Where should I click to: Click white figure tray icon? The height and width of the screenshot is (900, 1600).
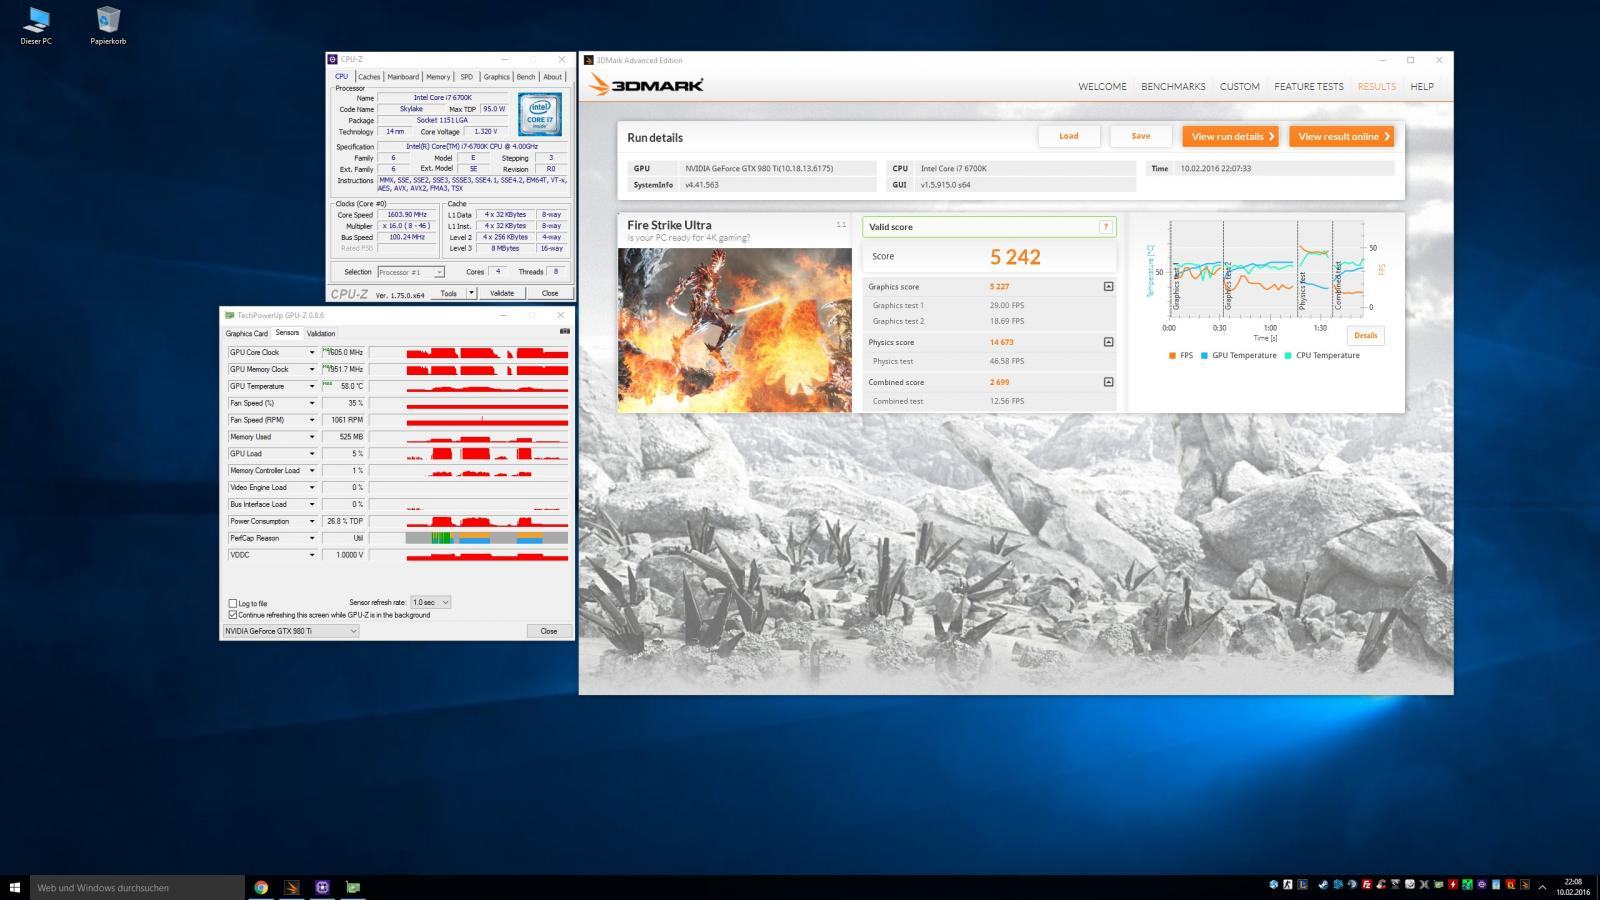(1288, 884)
